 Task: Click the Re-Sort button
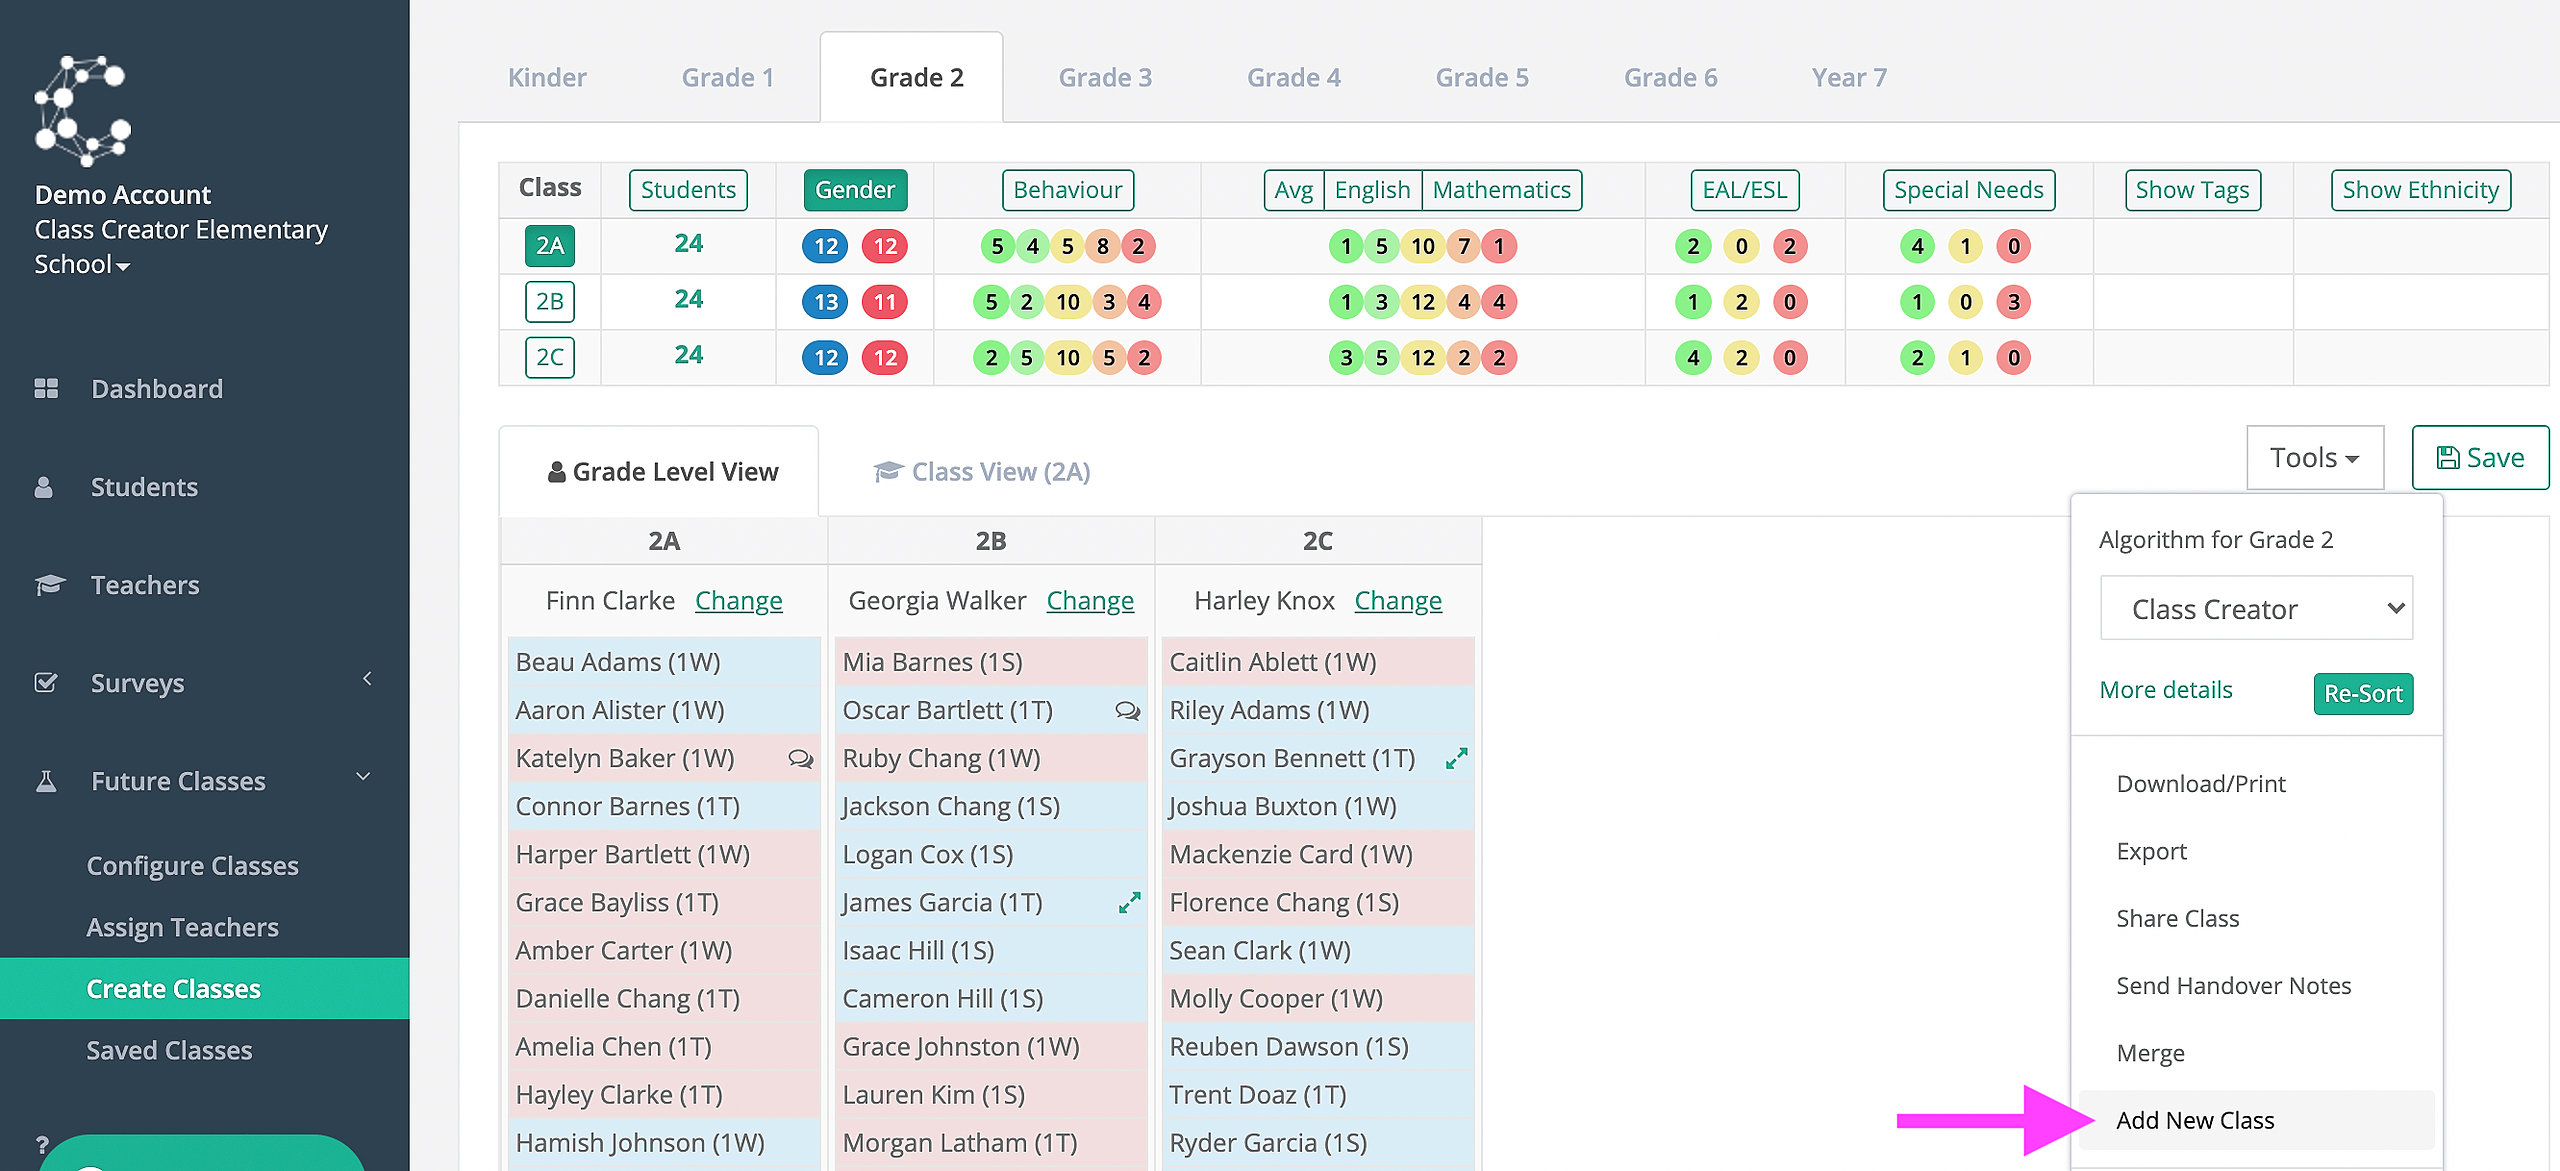(x=2362, y=694)
